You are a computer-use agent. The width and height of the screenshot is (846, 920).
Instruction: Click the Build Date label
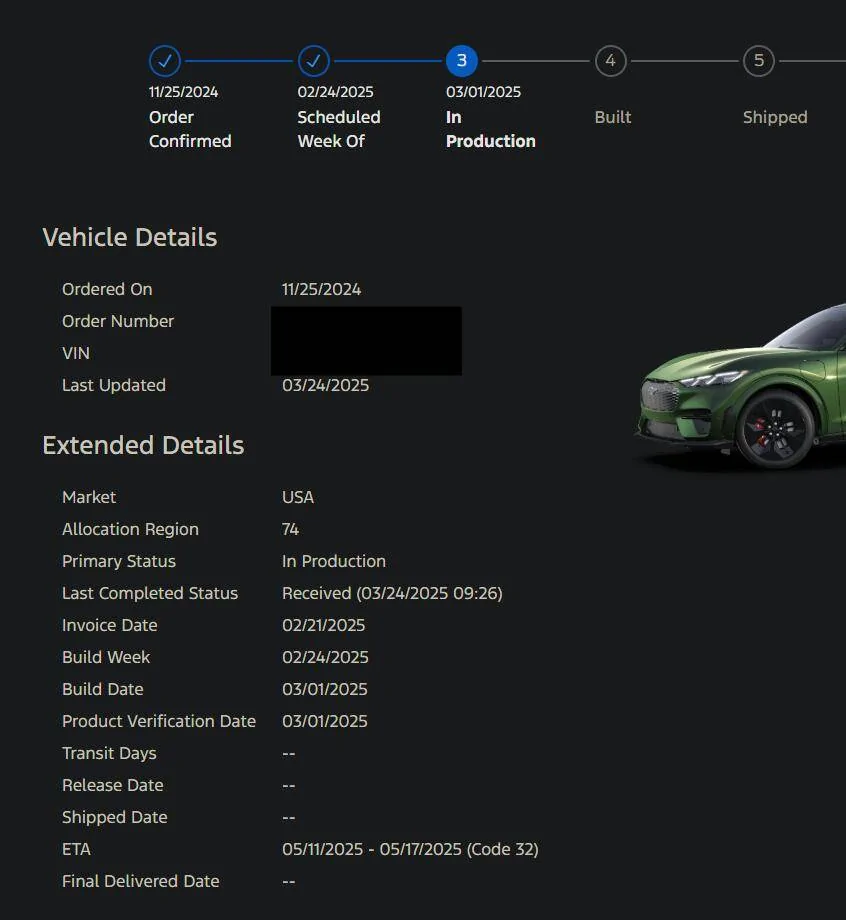[x=103, y=689]
